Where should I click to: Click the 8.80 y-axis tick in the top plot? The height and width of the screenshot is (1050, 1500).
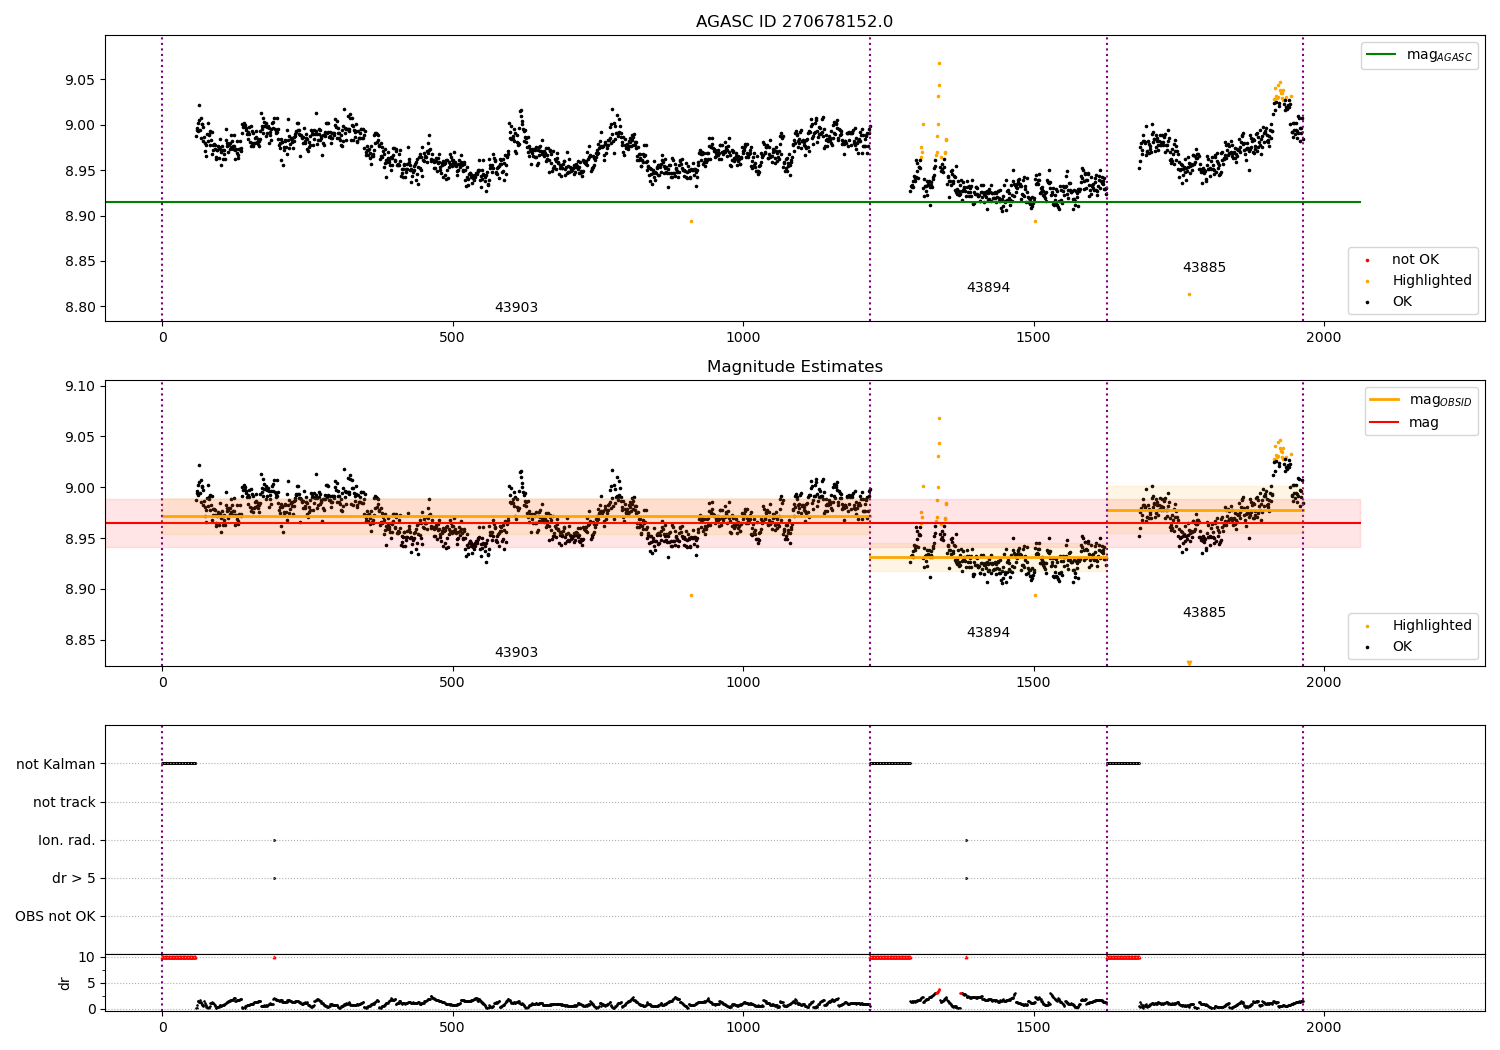(78, 307)
